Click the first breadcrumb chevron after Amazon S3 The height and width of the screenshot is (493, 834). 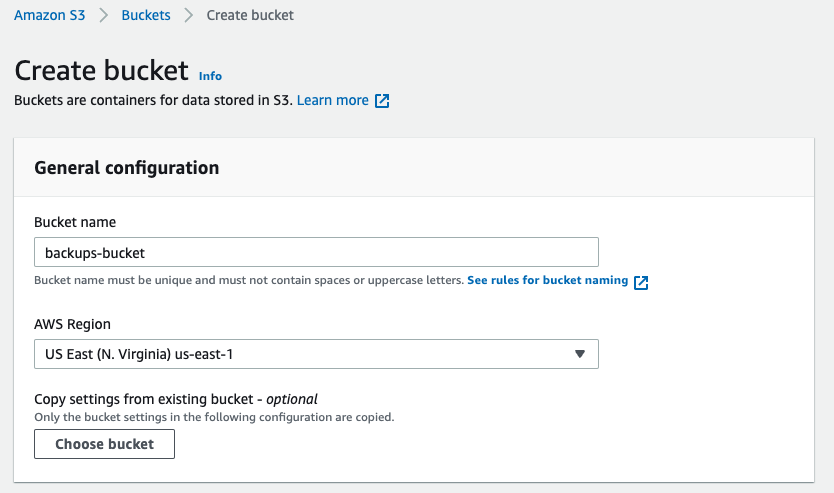pos(103,16)
